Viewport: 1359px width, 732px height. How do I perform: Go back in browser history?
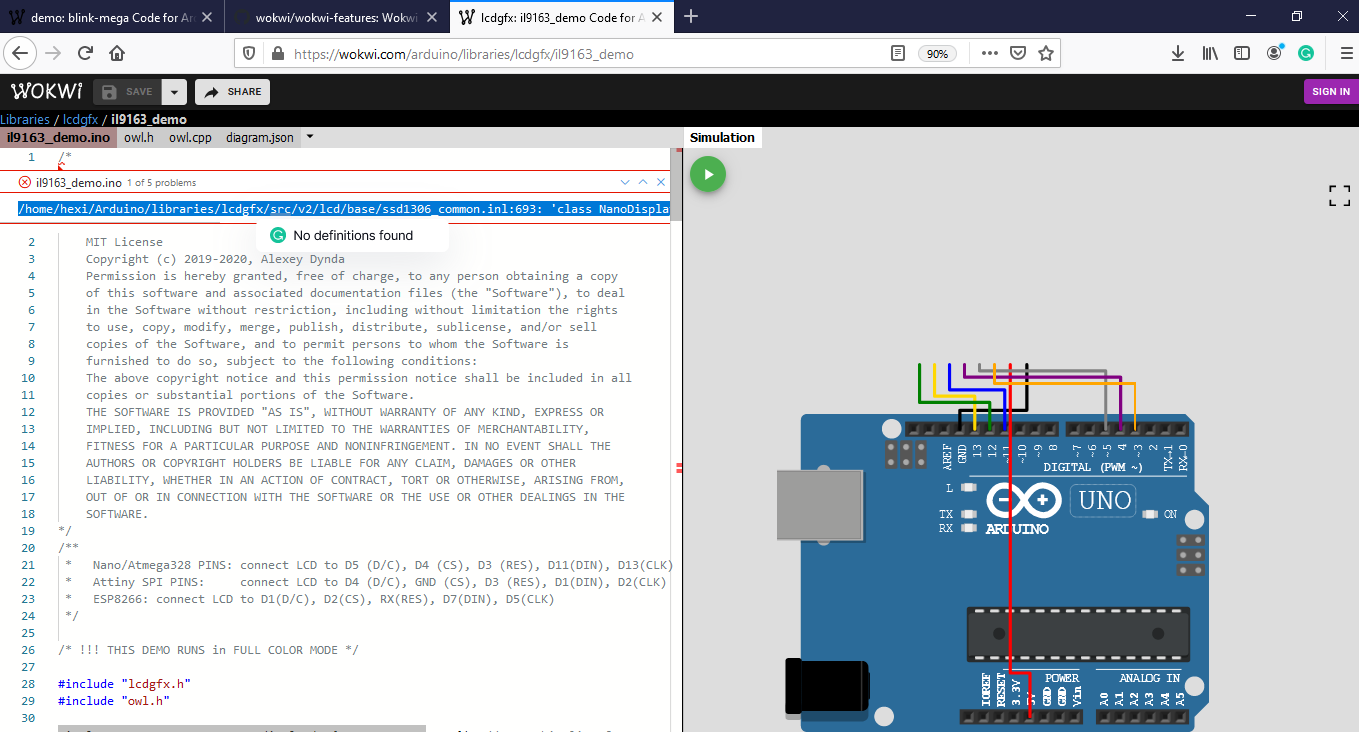20,53
